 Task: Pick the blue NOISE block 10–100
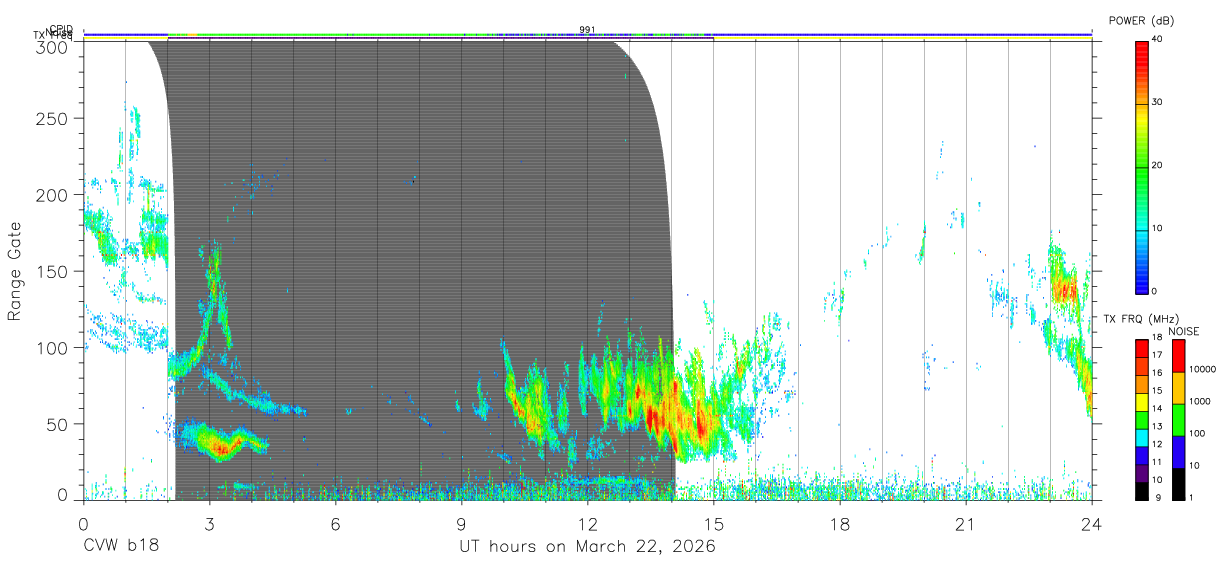(1179, 452)
